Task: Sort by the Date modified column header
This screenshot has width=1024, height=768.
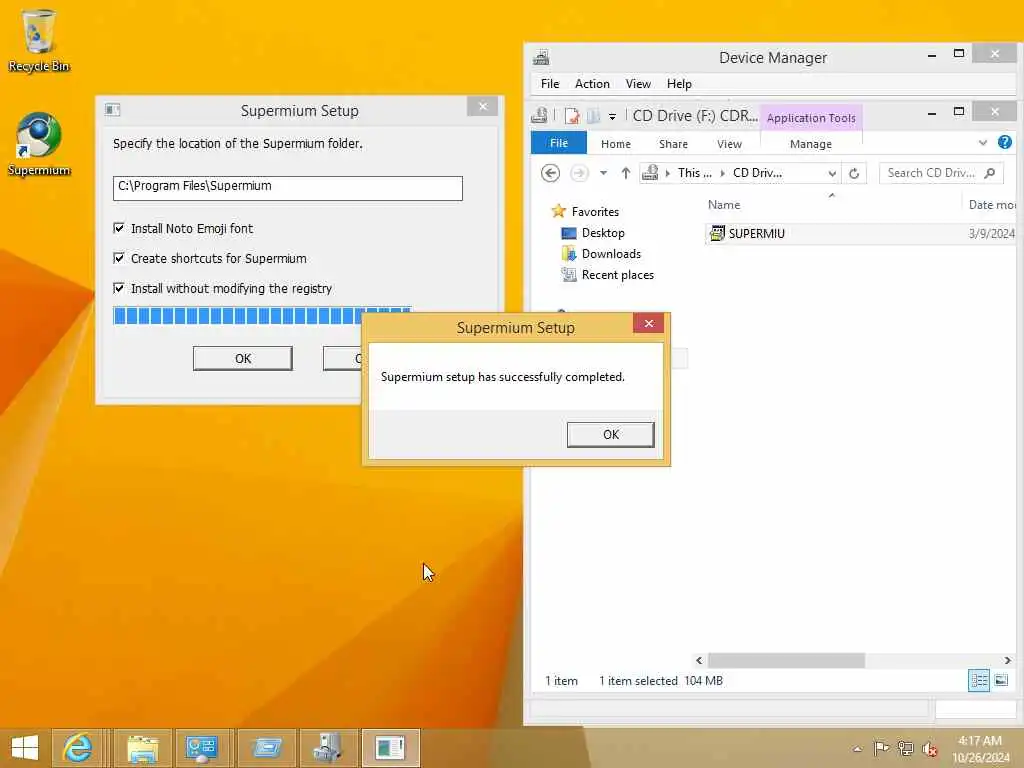Action: point(991,204)
